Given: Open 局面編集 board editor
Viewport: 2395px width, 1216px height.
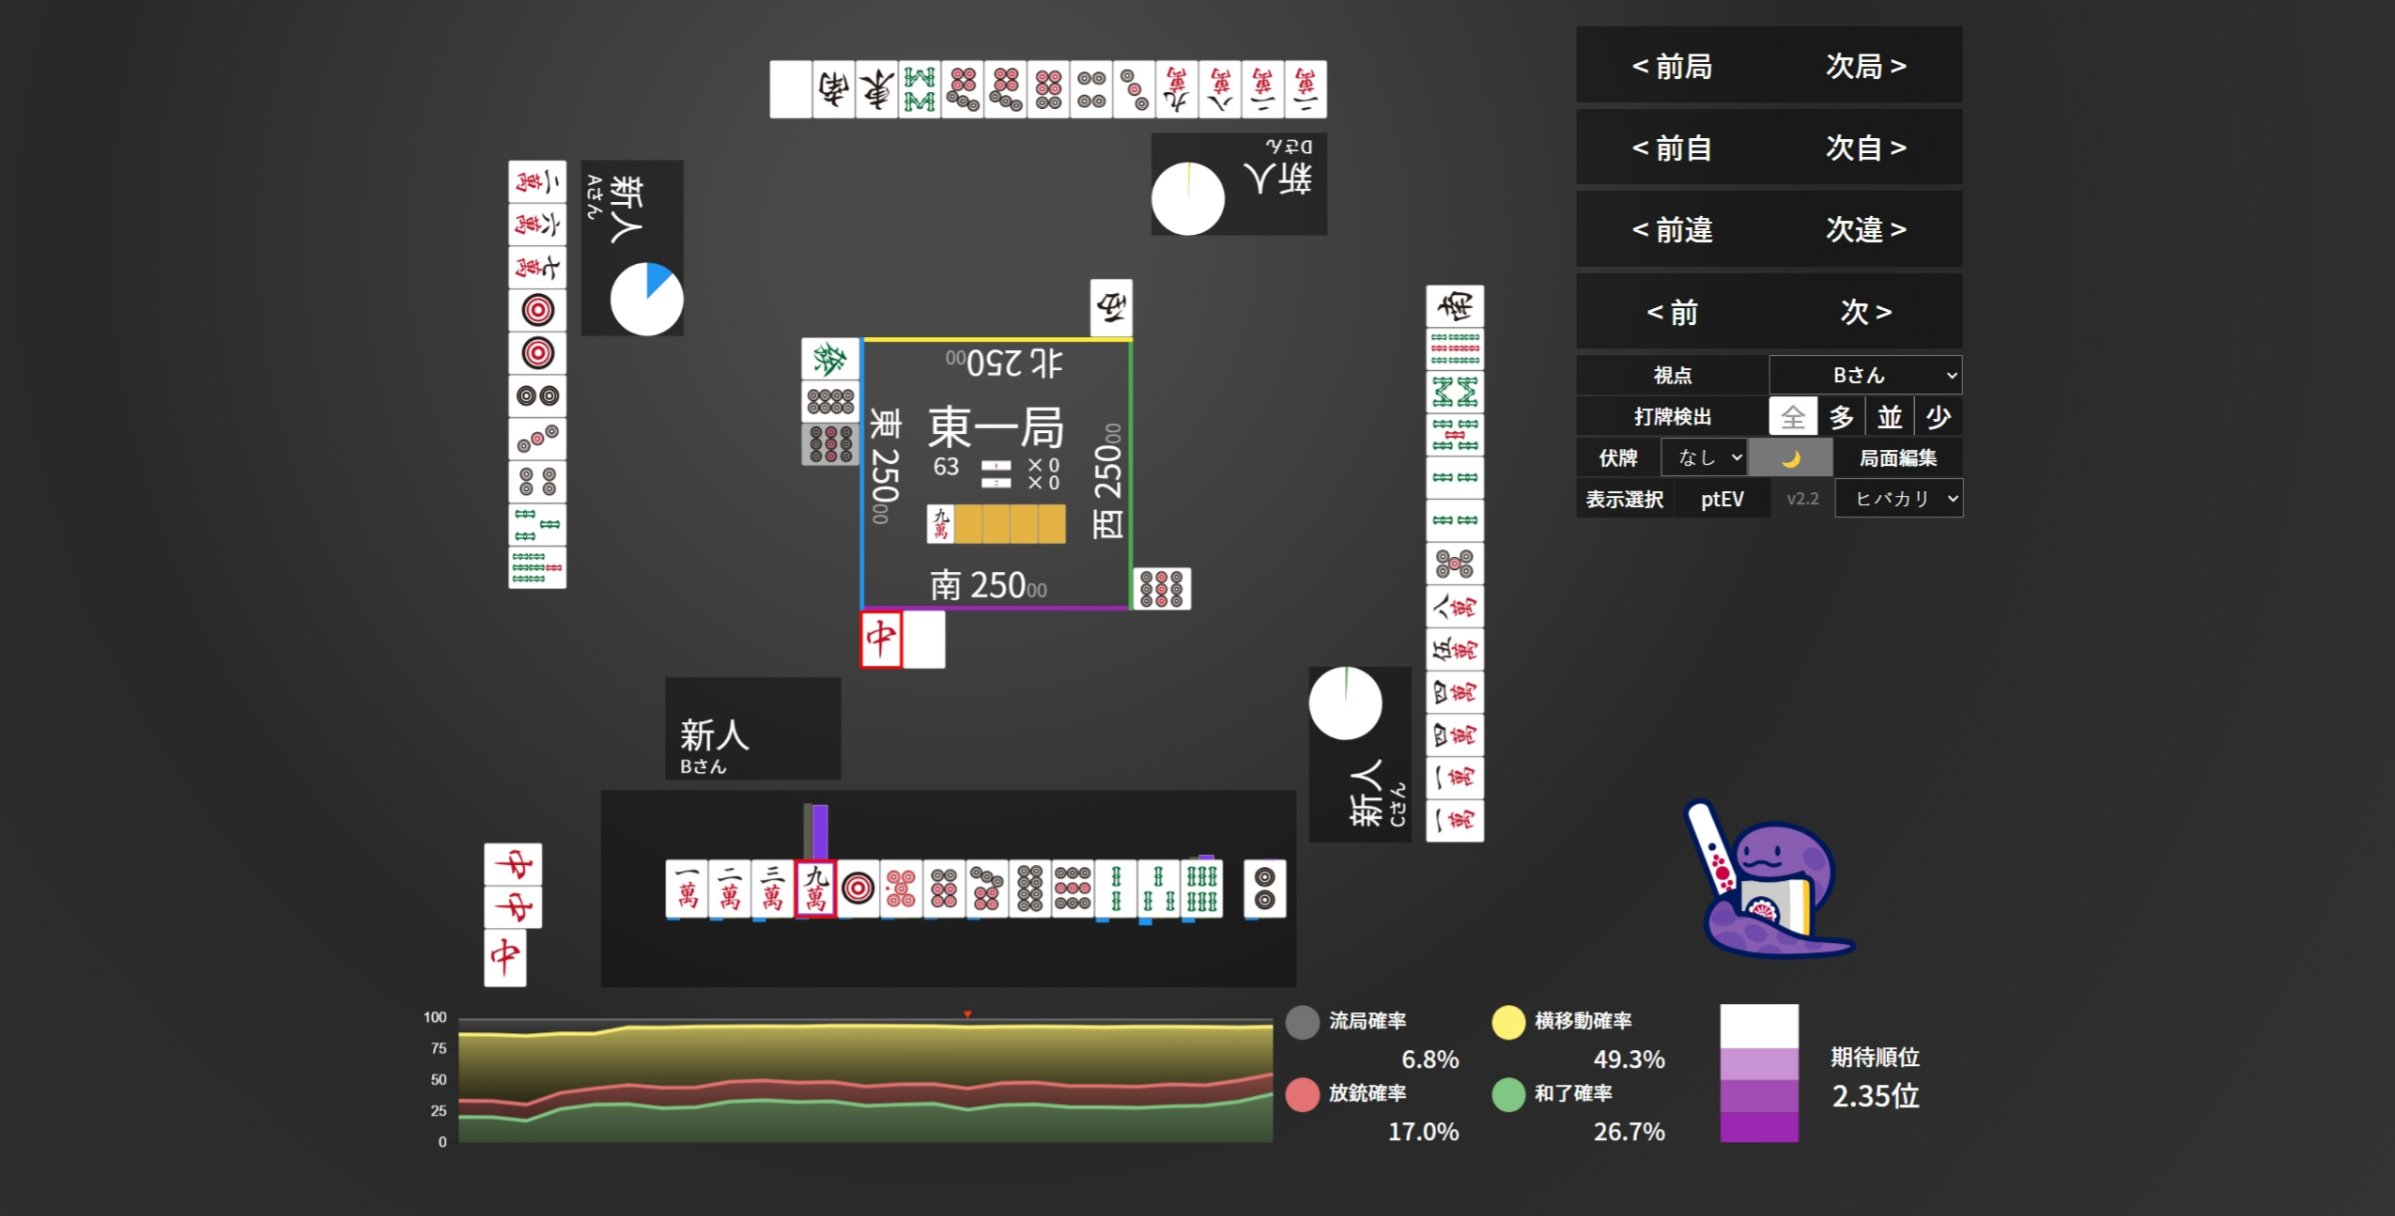Looking at the screenshot, I should point(1897,458).
